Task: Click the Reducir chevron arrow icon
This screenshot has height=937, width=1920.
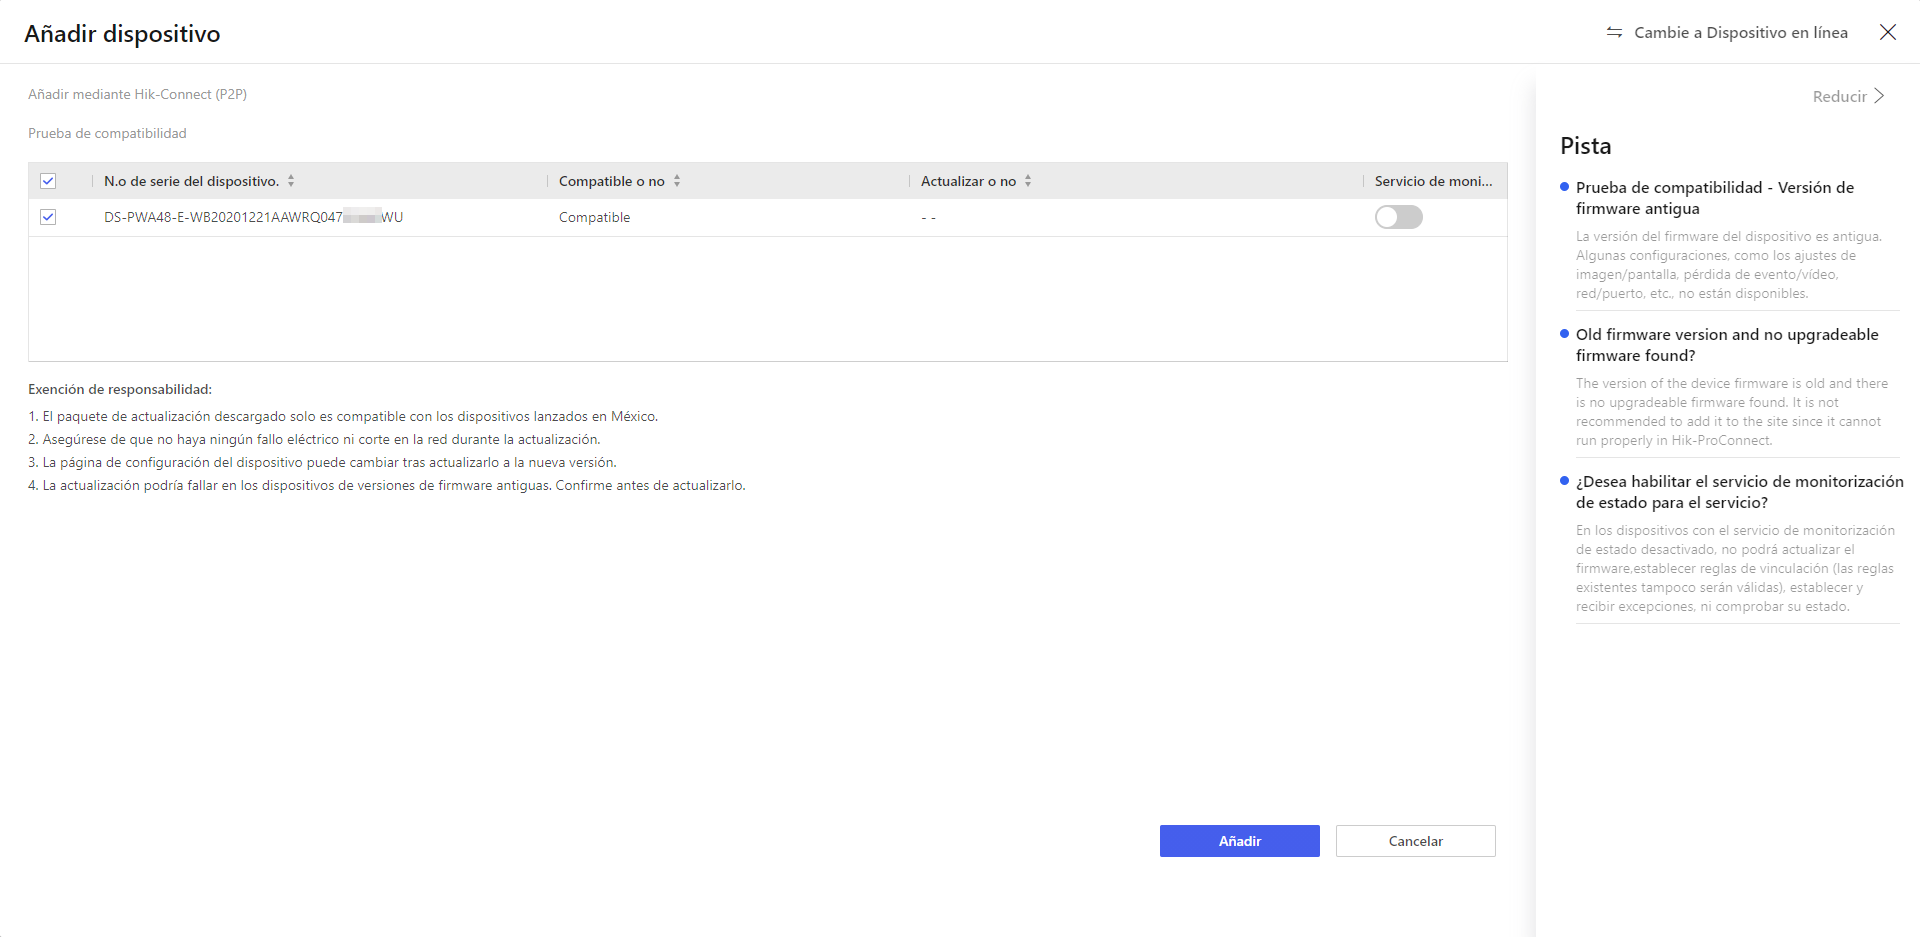Action: click(x=1879, y=96)
